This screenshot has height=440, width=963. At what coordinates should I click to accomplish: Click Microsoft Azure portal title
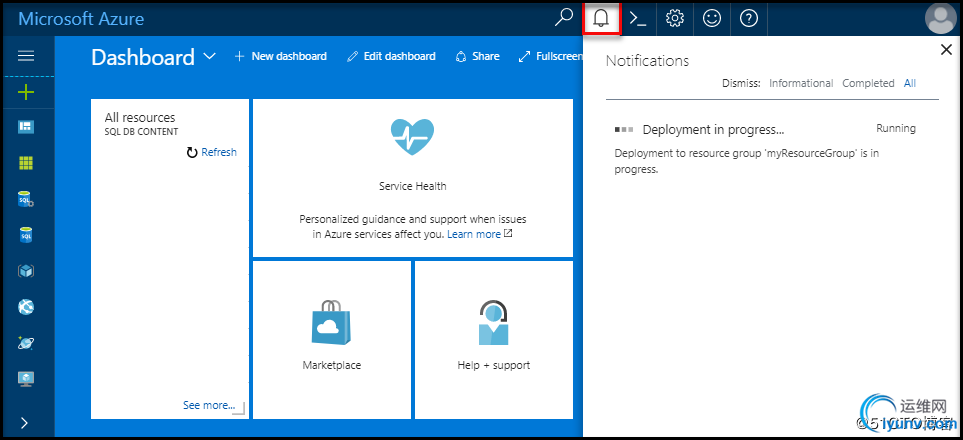click(81, 18)
